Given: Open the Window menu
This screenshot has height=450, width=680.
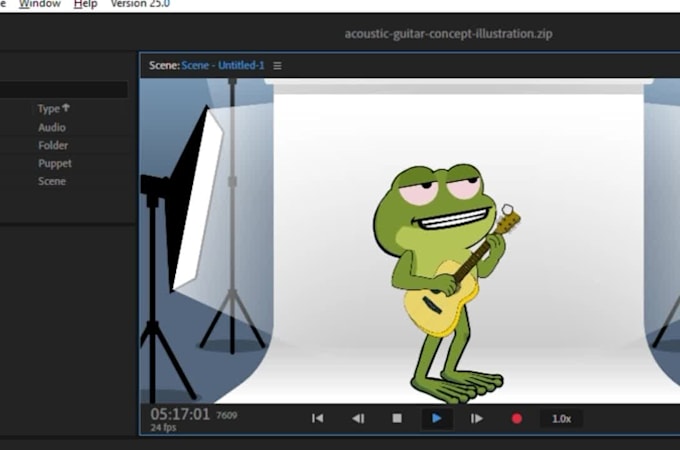Looking at the screenshot, I should [x=40, y=4].
